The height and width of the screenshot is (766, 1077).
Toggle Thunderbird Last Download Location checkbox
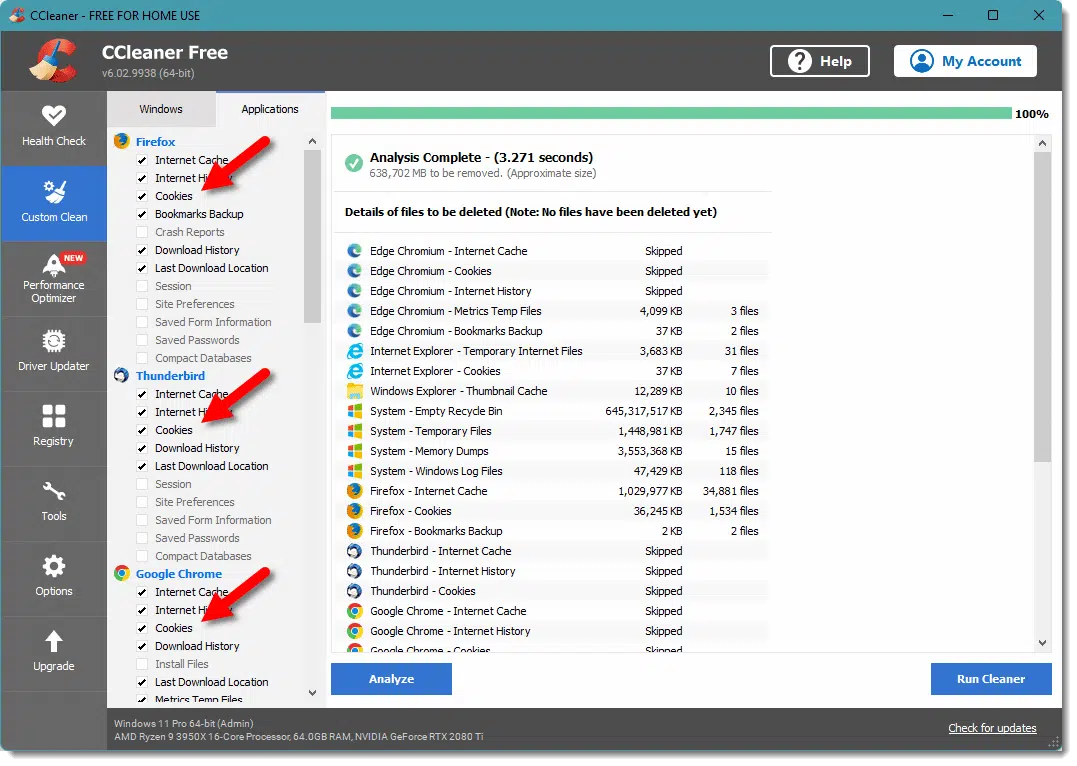tap(142, 466)
